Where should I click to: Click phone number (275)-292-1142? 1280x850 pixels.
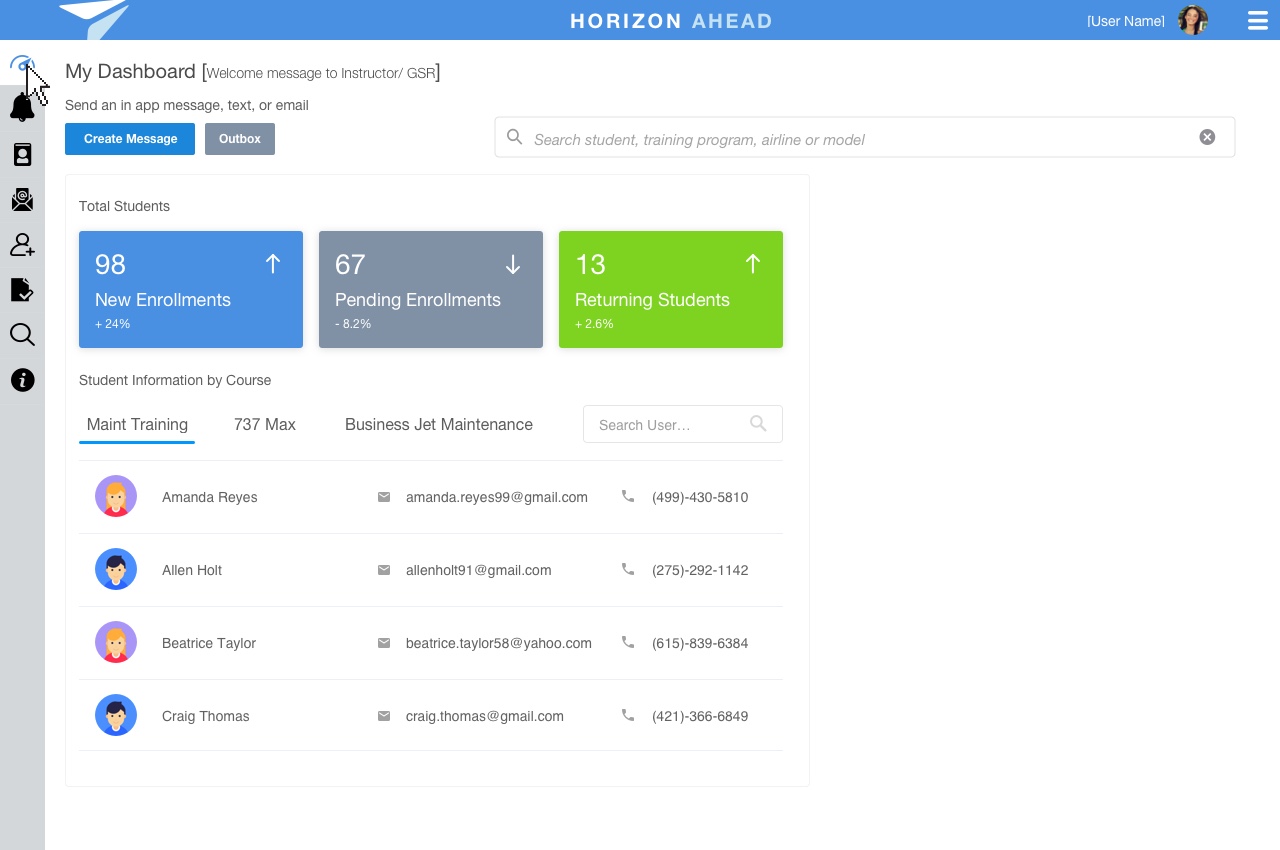700,570
